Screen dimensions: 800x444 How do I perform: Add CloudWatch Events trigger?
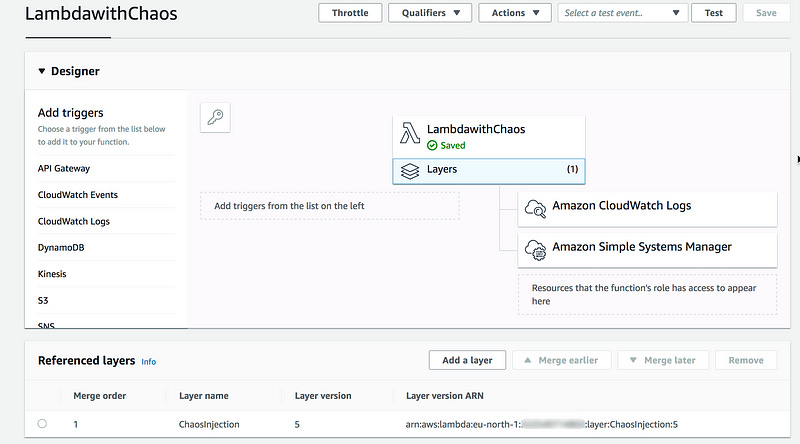pyautogui.click(x=78, y=195)
